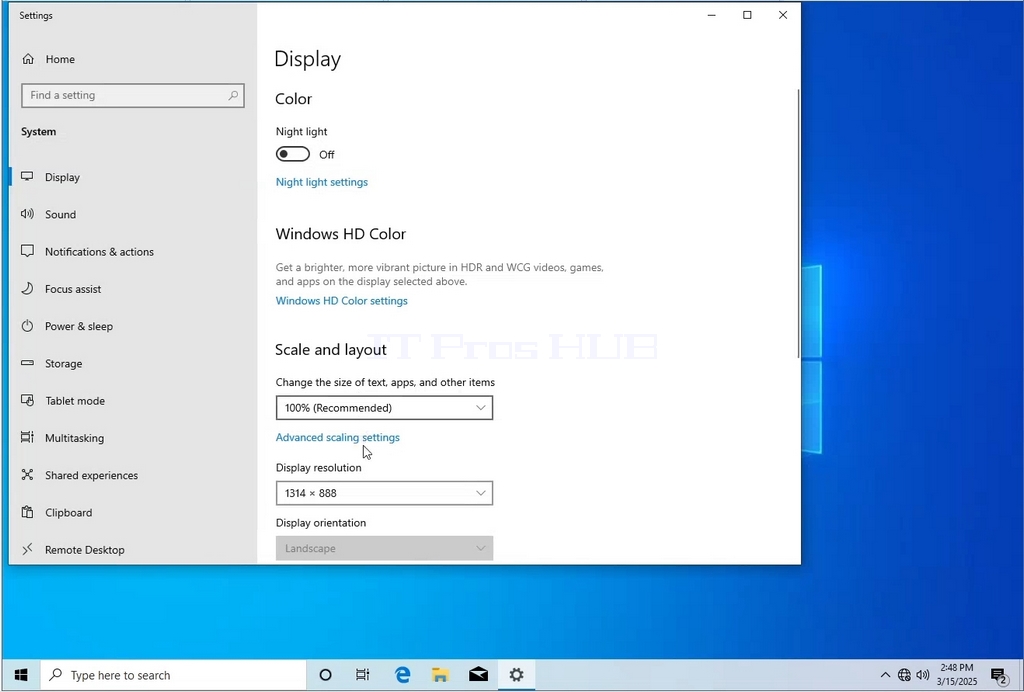The height and width of the screenshot is (692, 1024).
Task: Open the scaling 100% (Recommended) dropdown
Action: tap(384, 407)
